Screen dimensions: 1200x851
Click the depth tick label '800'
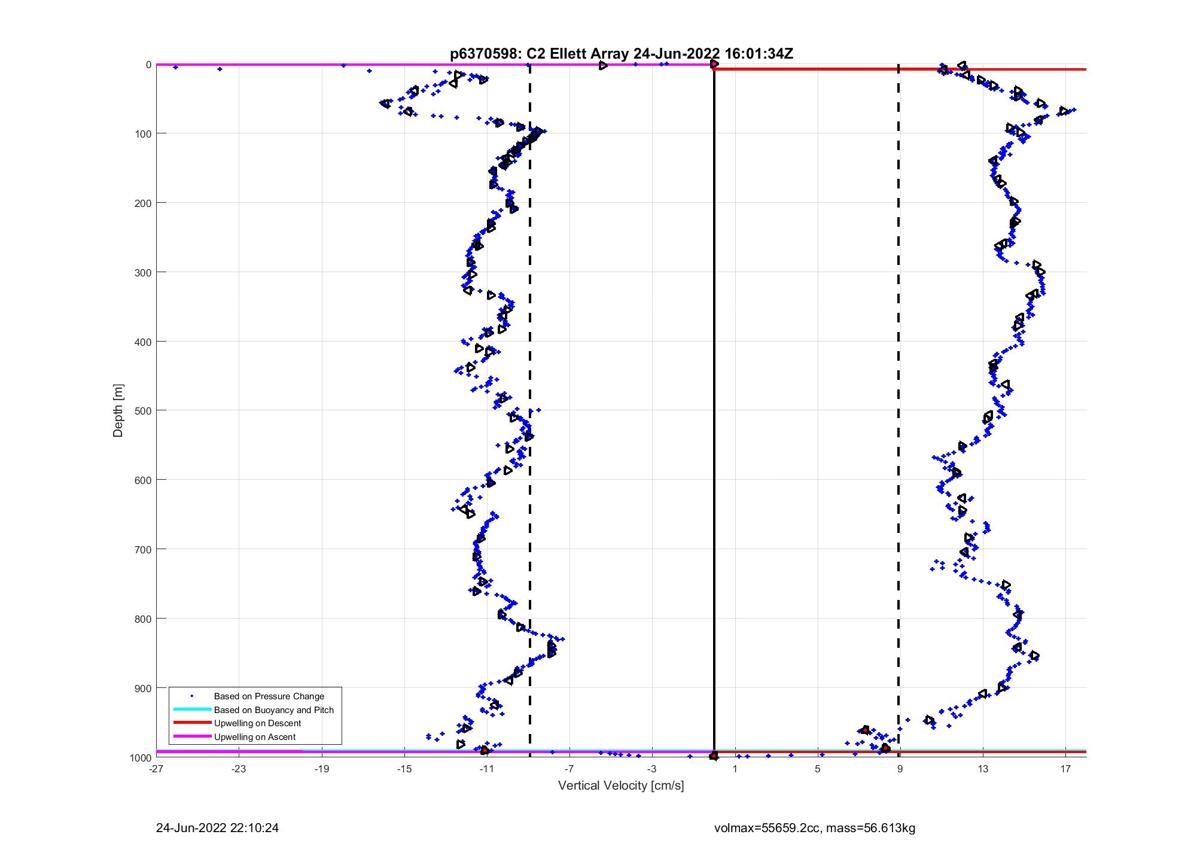pos(142,619)
